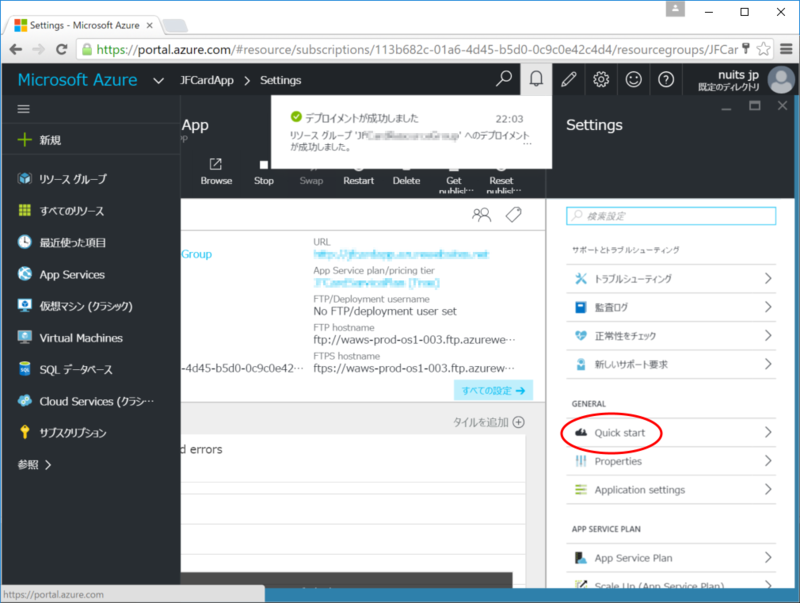Click the すべての設定 button
This screenshot has width=800, height=603.
click(493, 390)
